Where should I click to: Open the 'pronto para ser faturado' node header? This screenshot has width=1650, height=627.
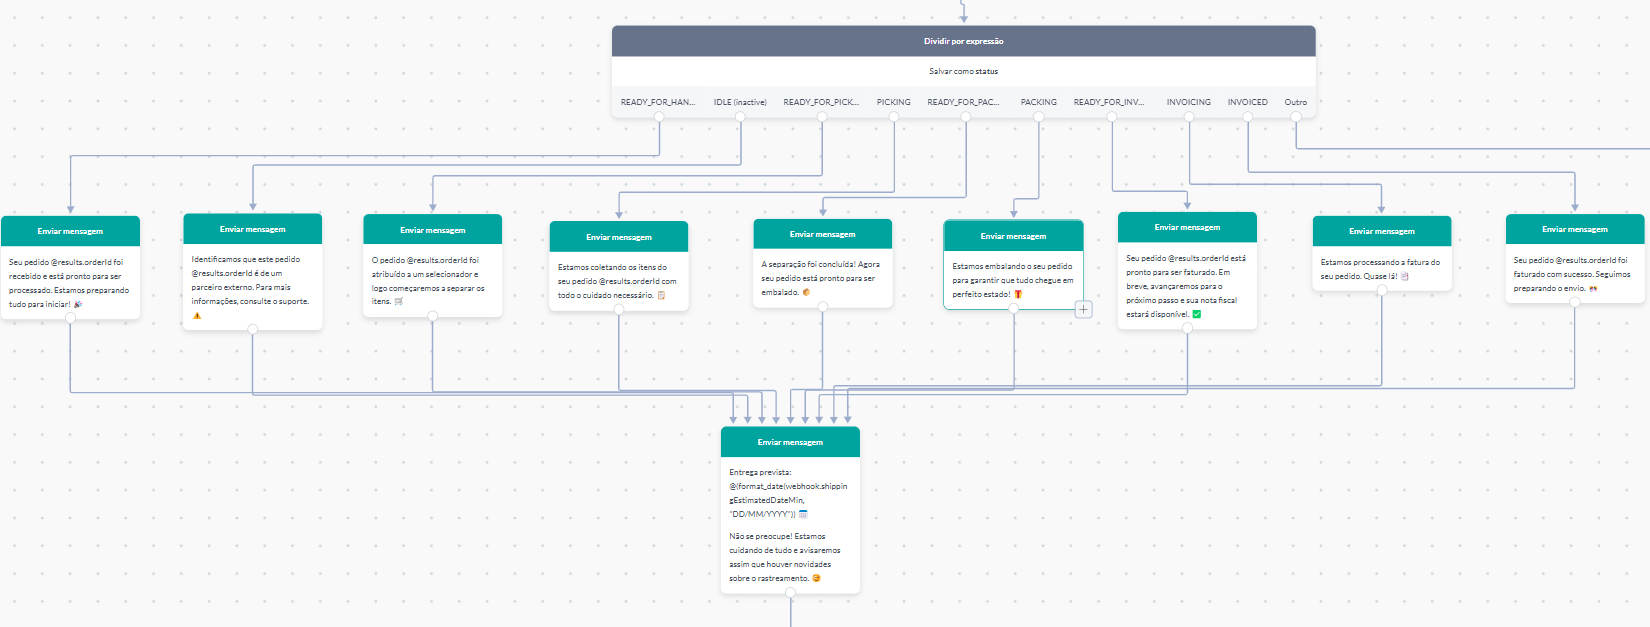pos(1187,227)
